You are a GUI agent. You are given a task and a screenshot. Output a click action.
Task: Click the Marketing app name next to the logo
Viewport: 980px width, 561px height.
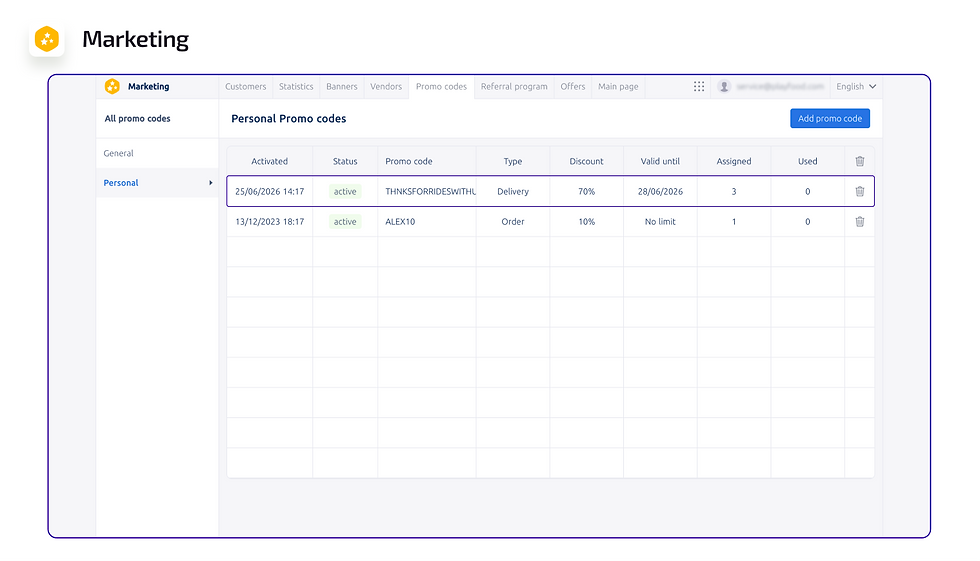pos(148,86)
